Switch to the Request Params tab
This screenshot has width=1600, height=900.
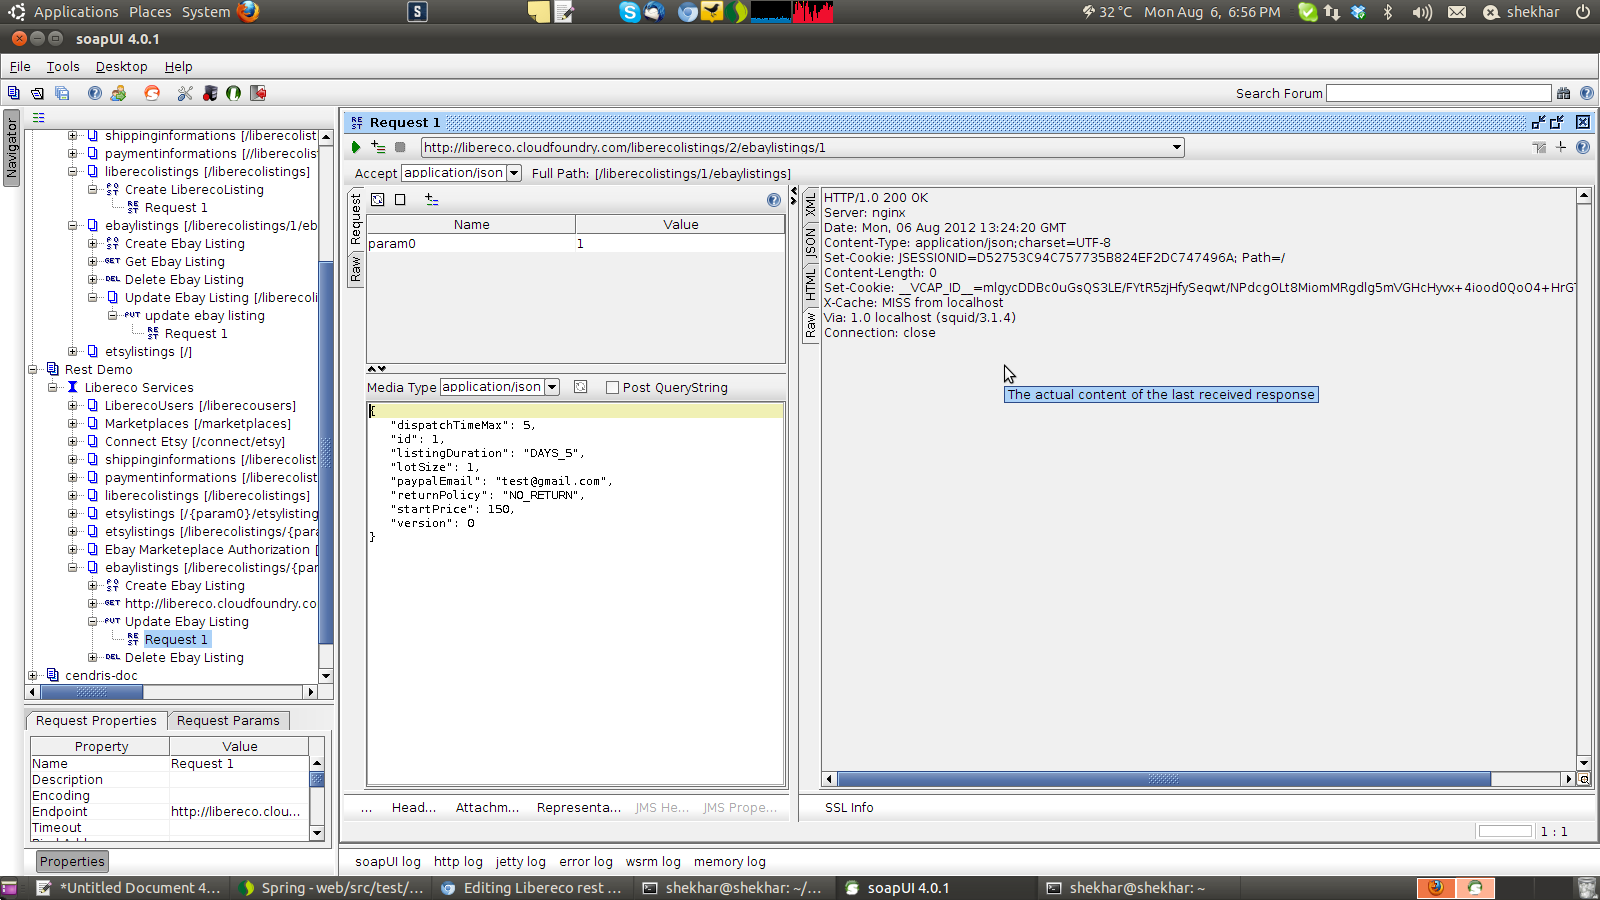click(x=228, y=721)
